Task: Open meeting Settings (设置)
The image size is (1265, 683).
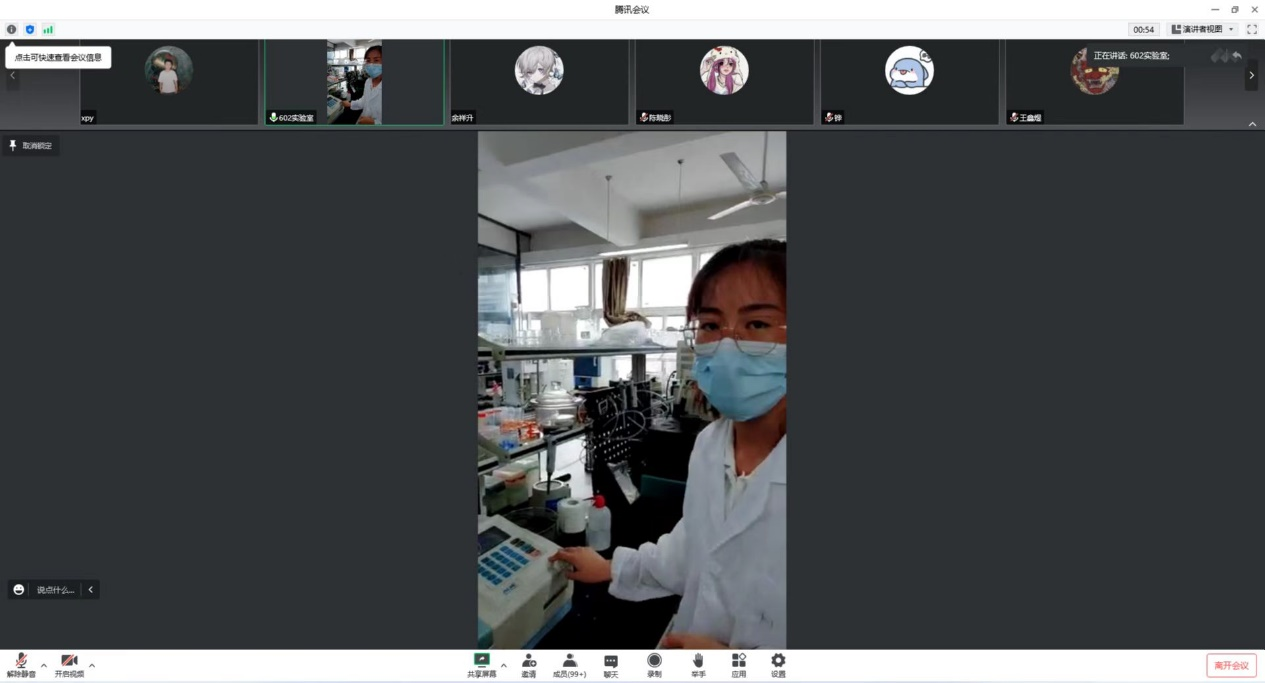Action: (778, 666)
